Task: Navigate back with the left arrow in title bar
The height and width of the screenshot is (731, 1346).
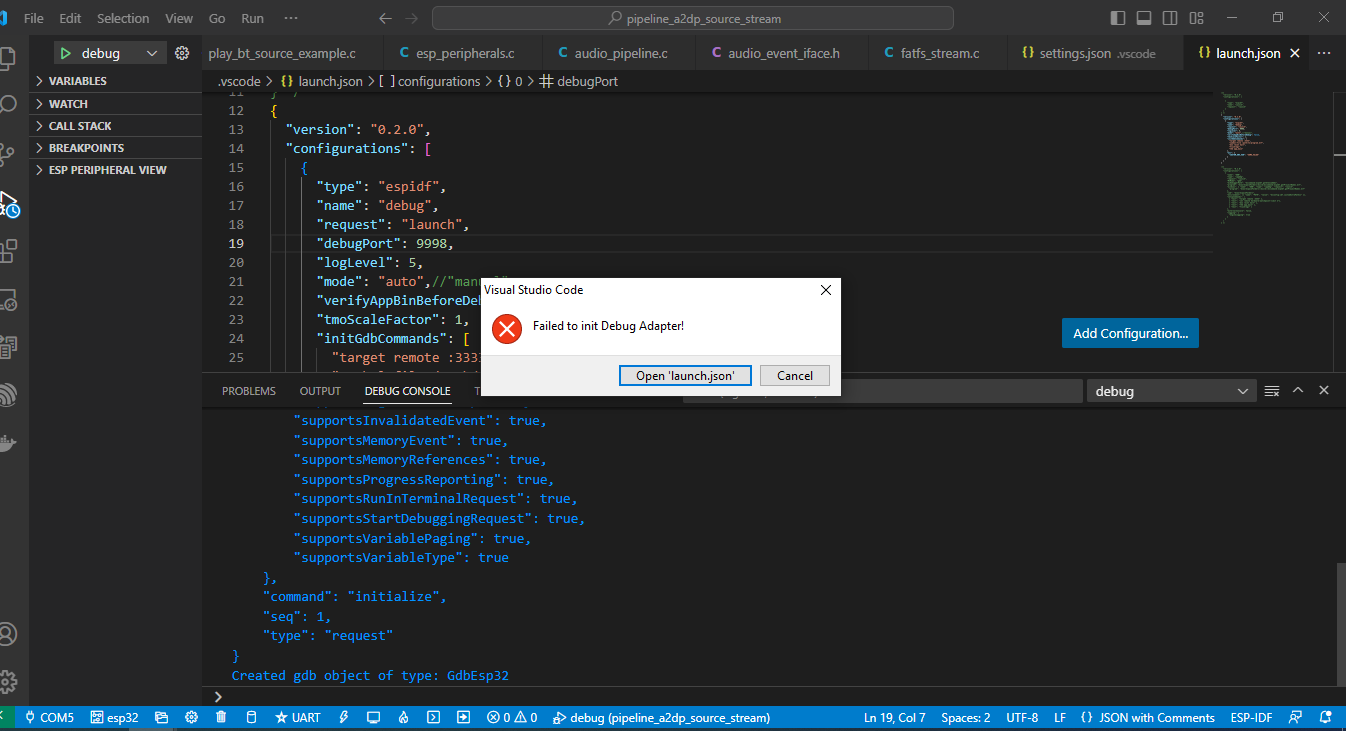Action: [x=386, y=18]
